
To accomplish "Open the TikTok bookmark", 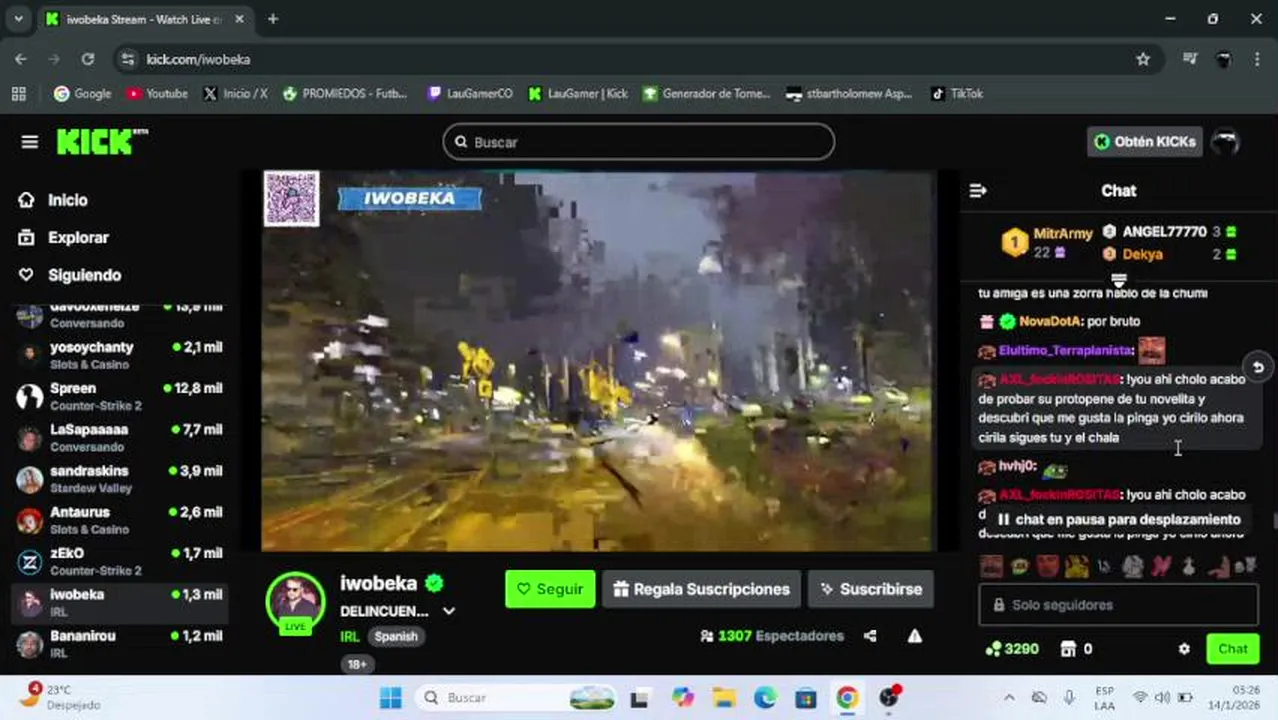I will click(957, 94).
